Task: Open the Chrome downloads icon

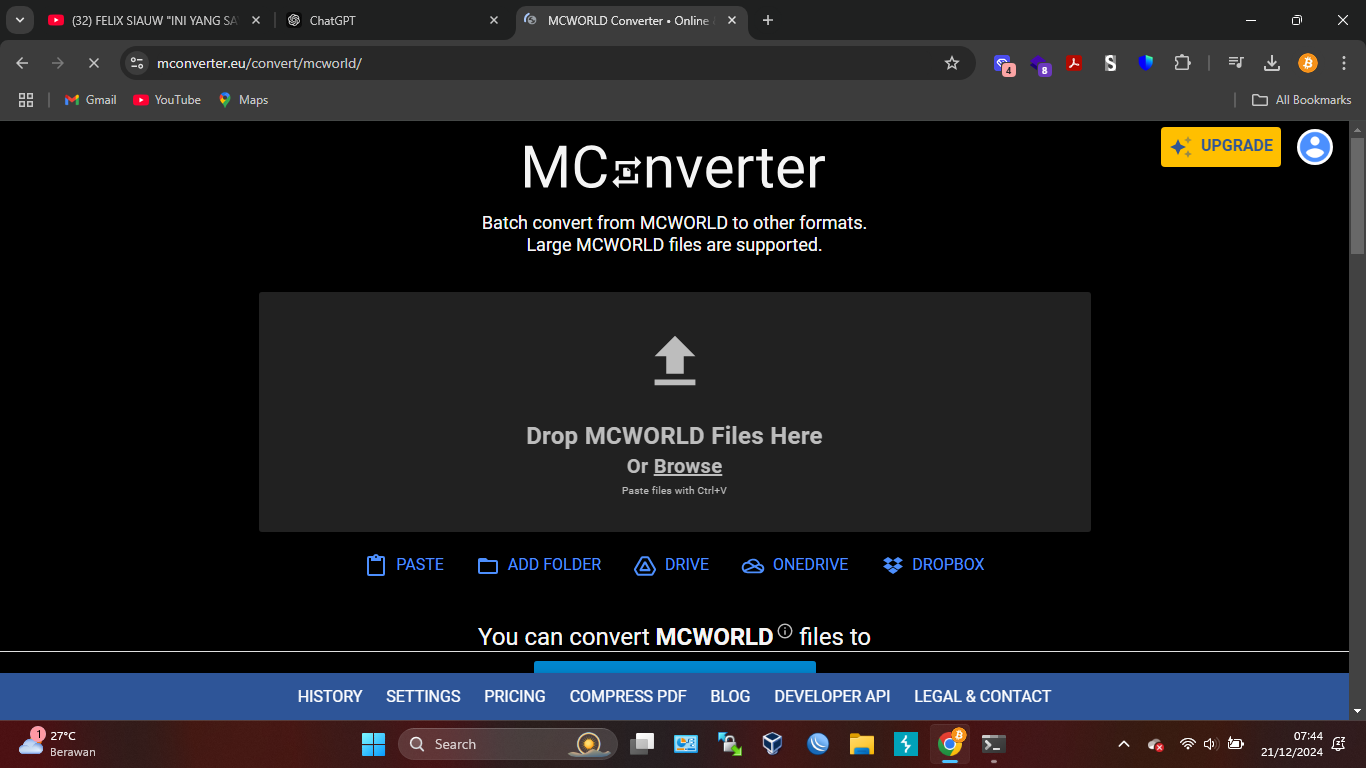Action: pos(1272,63)
